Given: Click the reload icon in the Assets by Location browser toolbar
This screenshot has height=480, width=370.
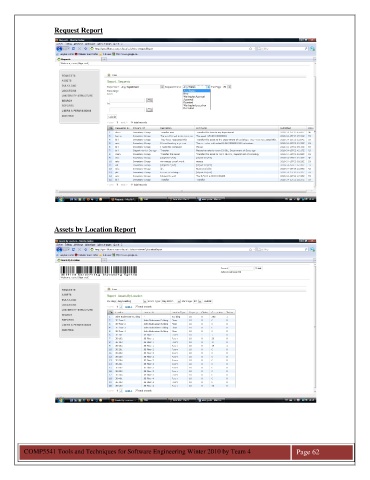Looking at the screenshot, I should click(74, 249).
